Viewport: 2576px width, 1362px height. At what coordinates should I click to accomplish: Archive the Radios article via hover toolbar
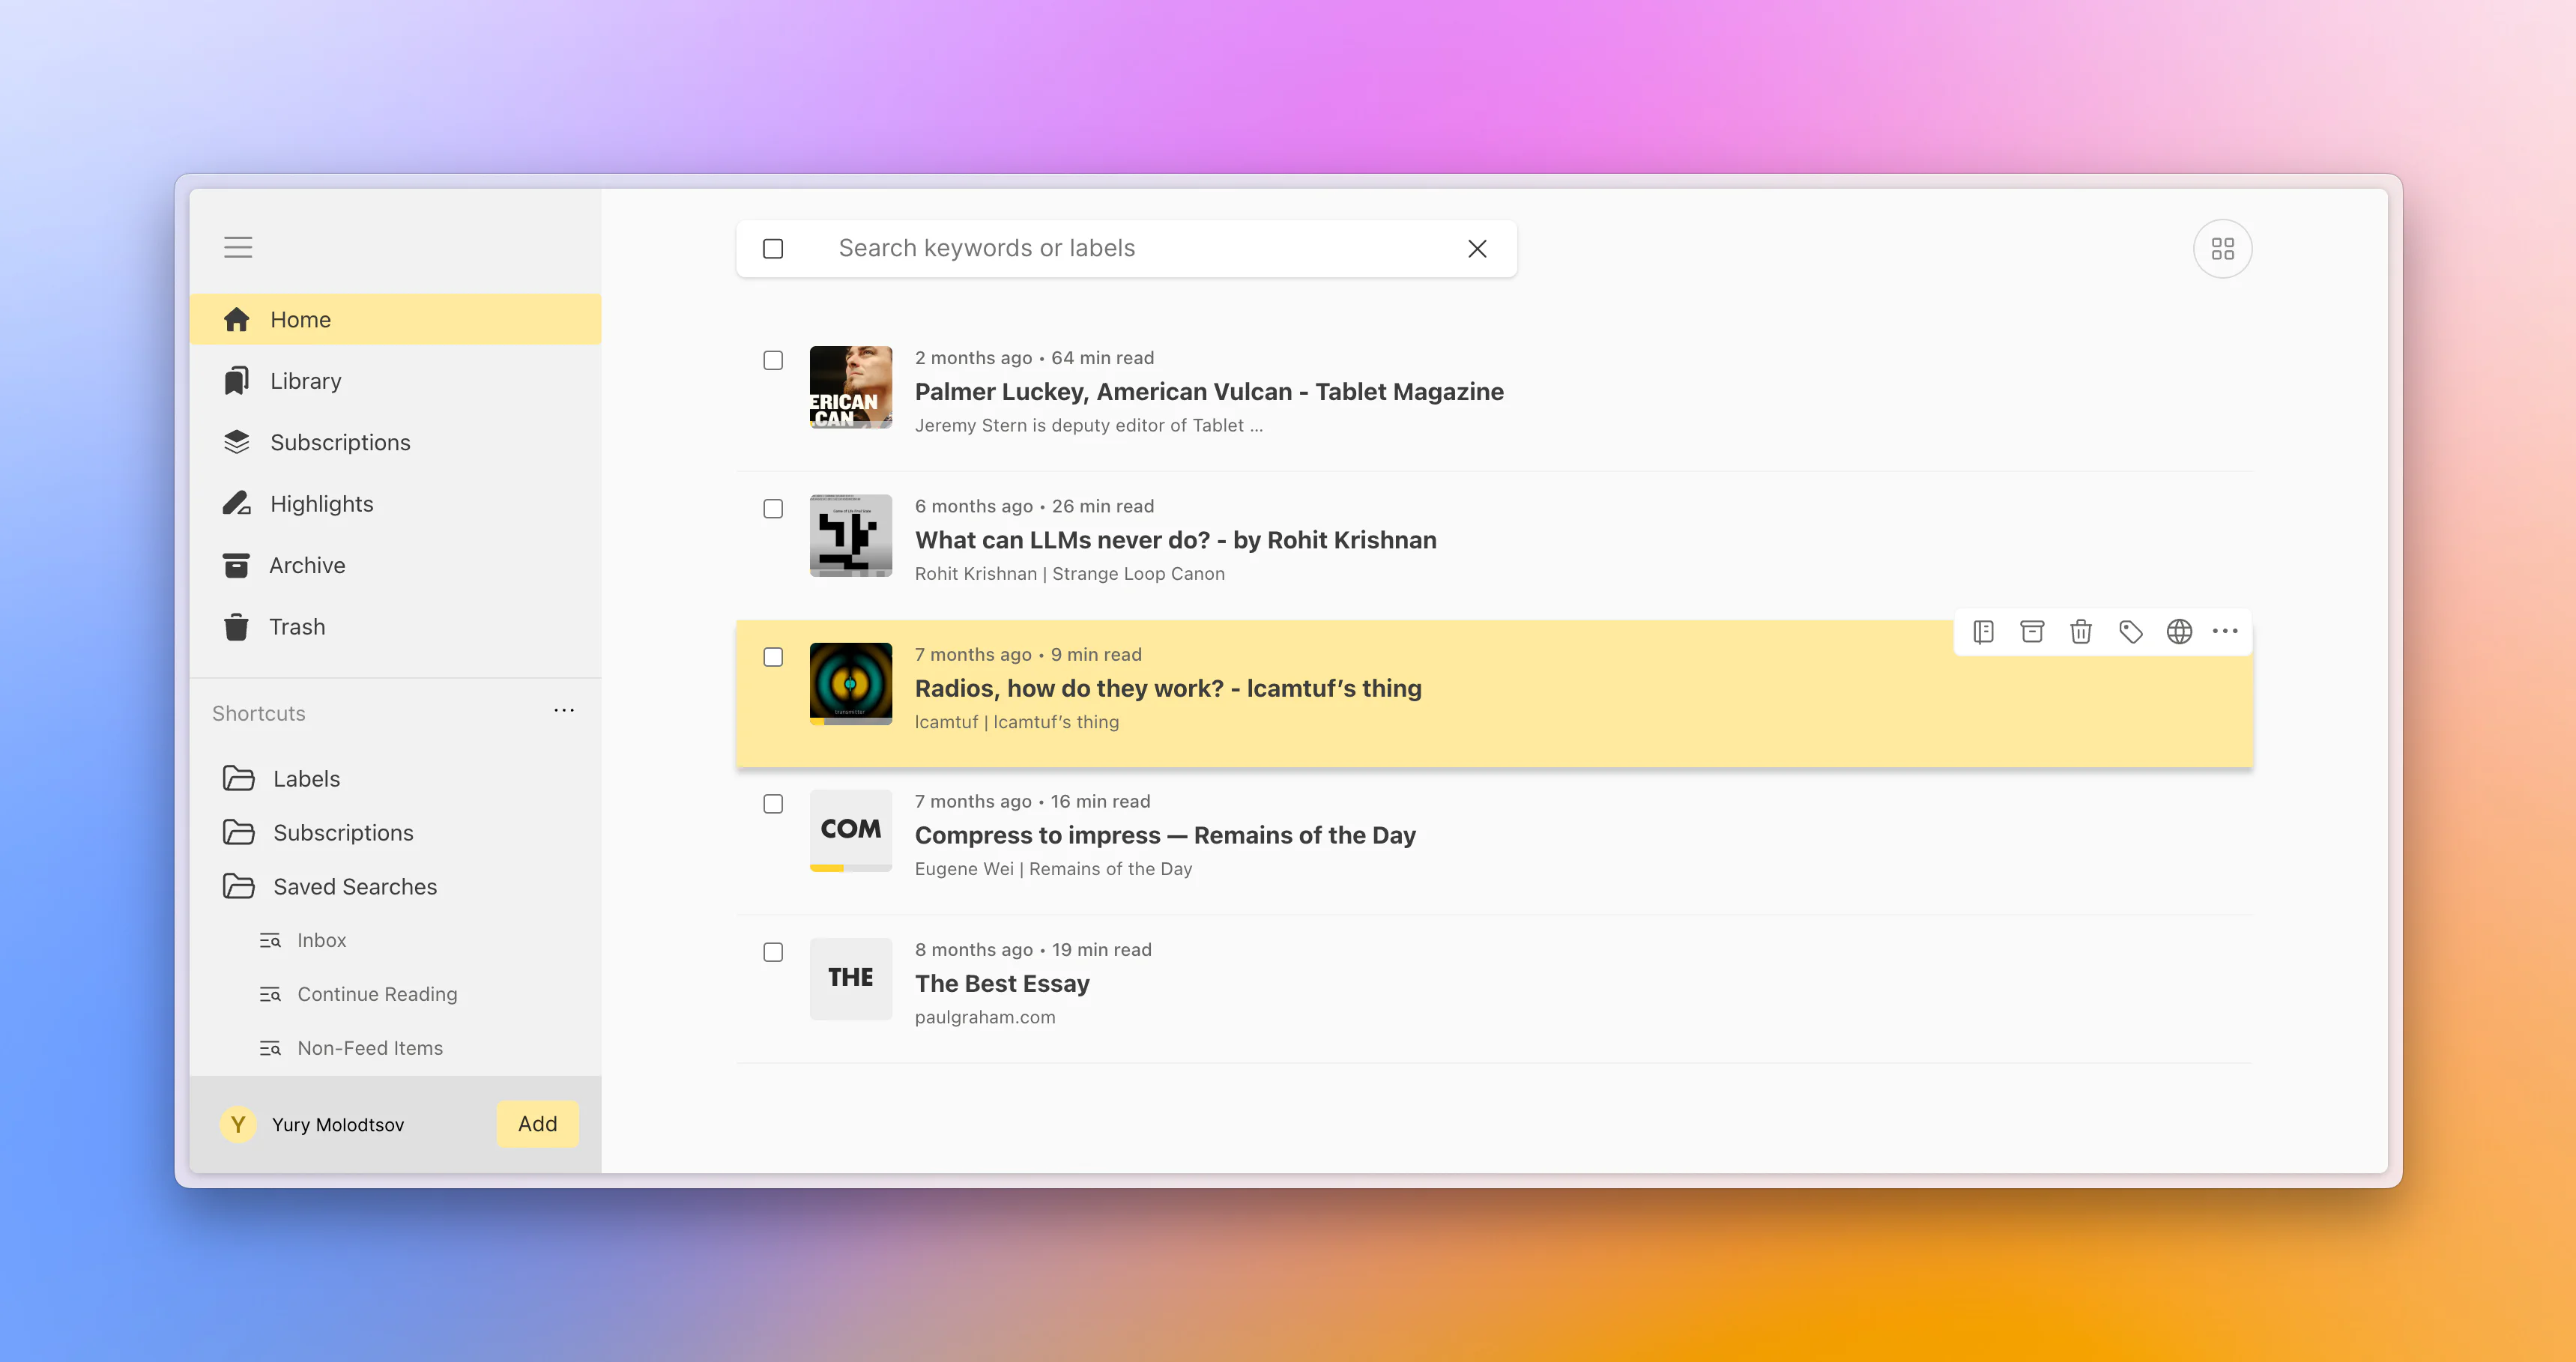pyautogui.click(x=2032, y=631)
